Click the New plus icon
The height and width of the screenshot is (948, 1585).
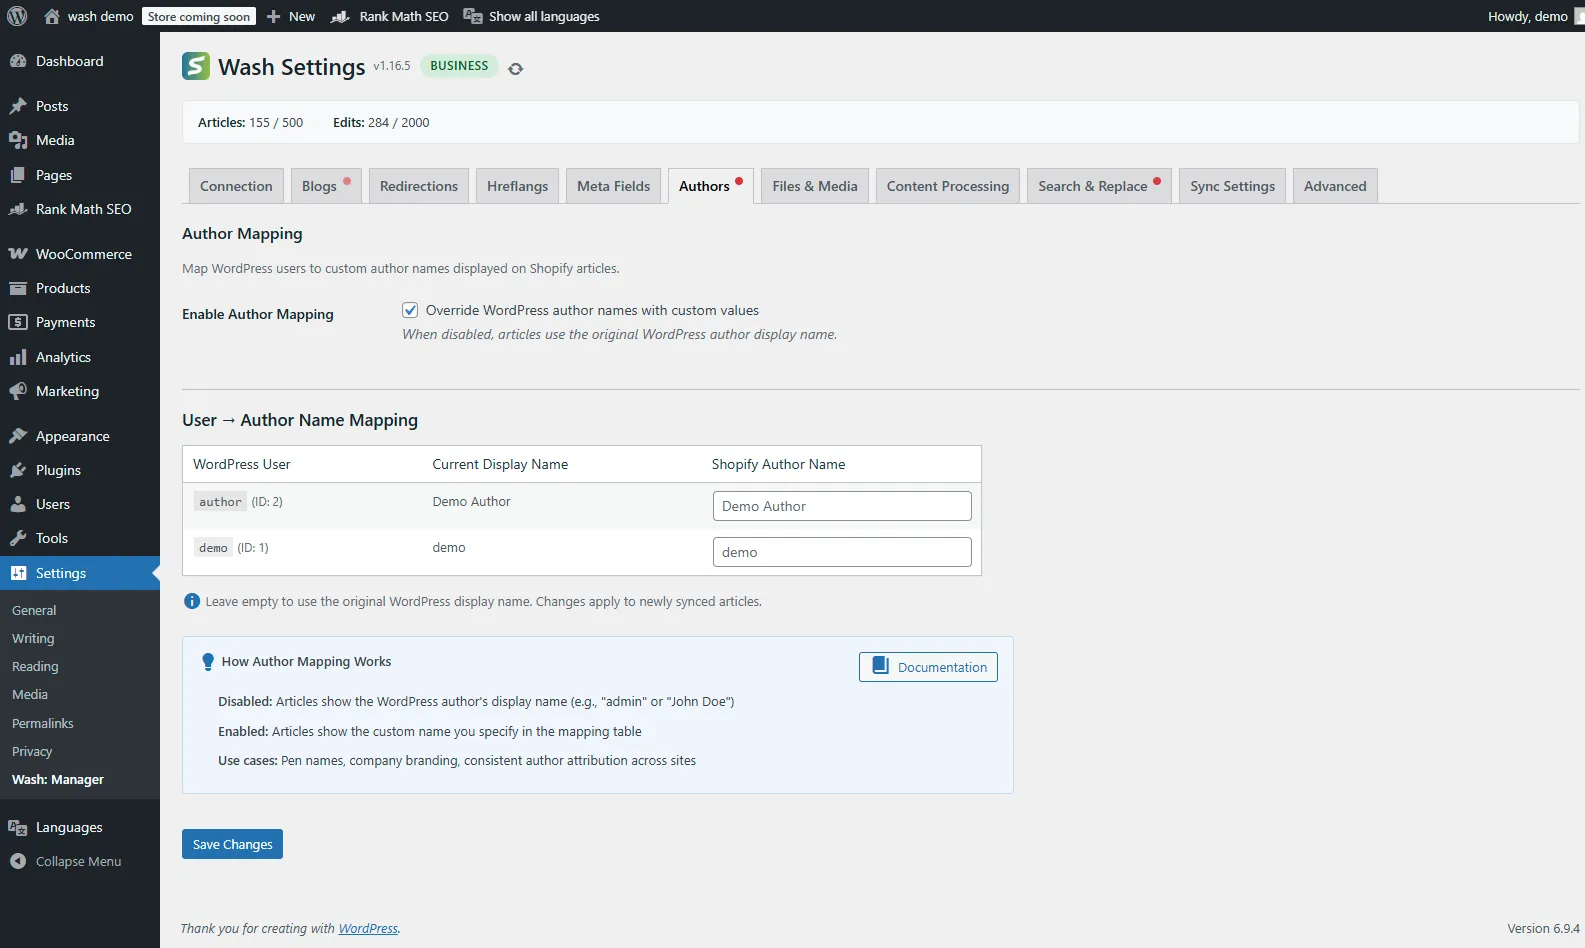click(273, 16)
